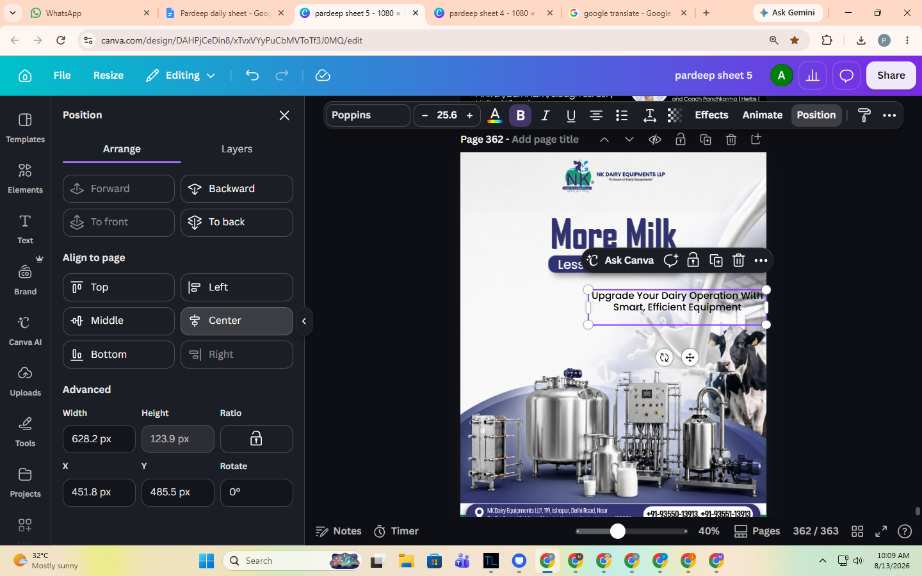Open the File menu
The height and width of the screenshot is (576, 922).
click(62, 75)
